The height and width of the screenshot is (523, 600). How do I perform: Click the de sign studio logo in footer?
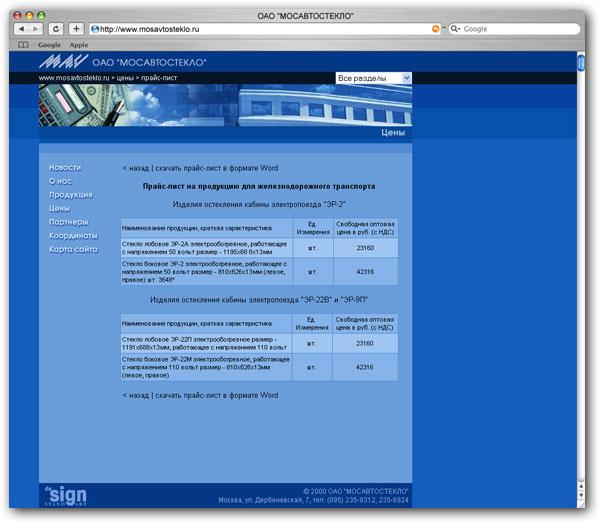click(65, 496)
